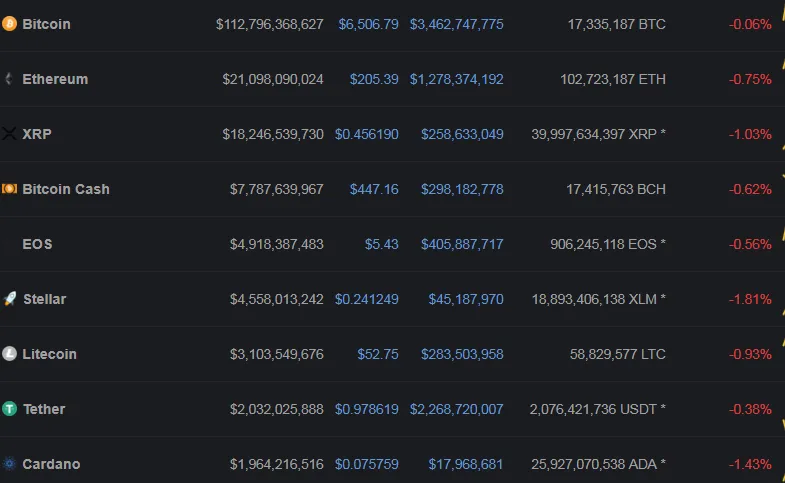
Task: Open the XRP coin page
Action: 37,134
